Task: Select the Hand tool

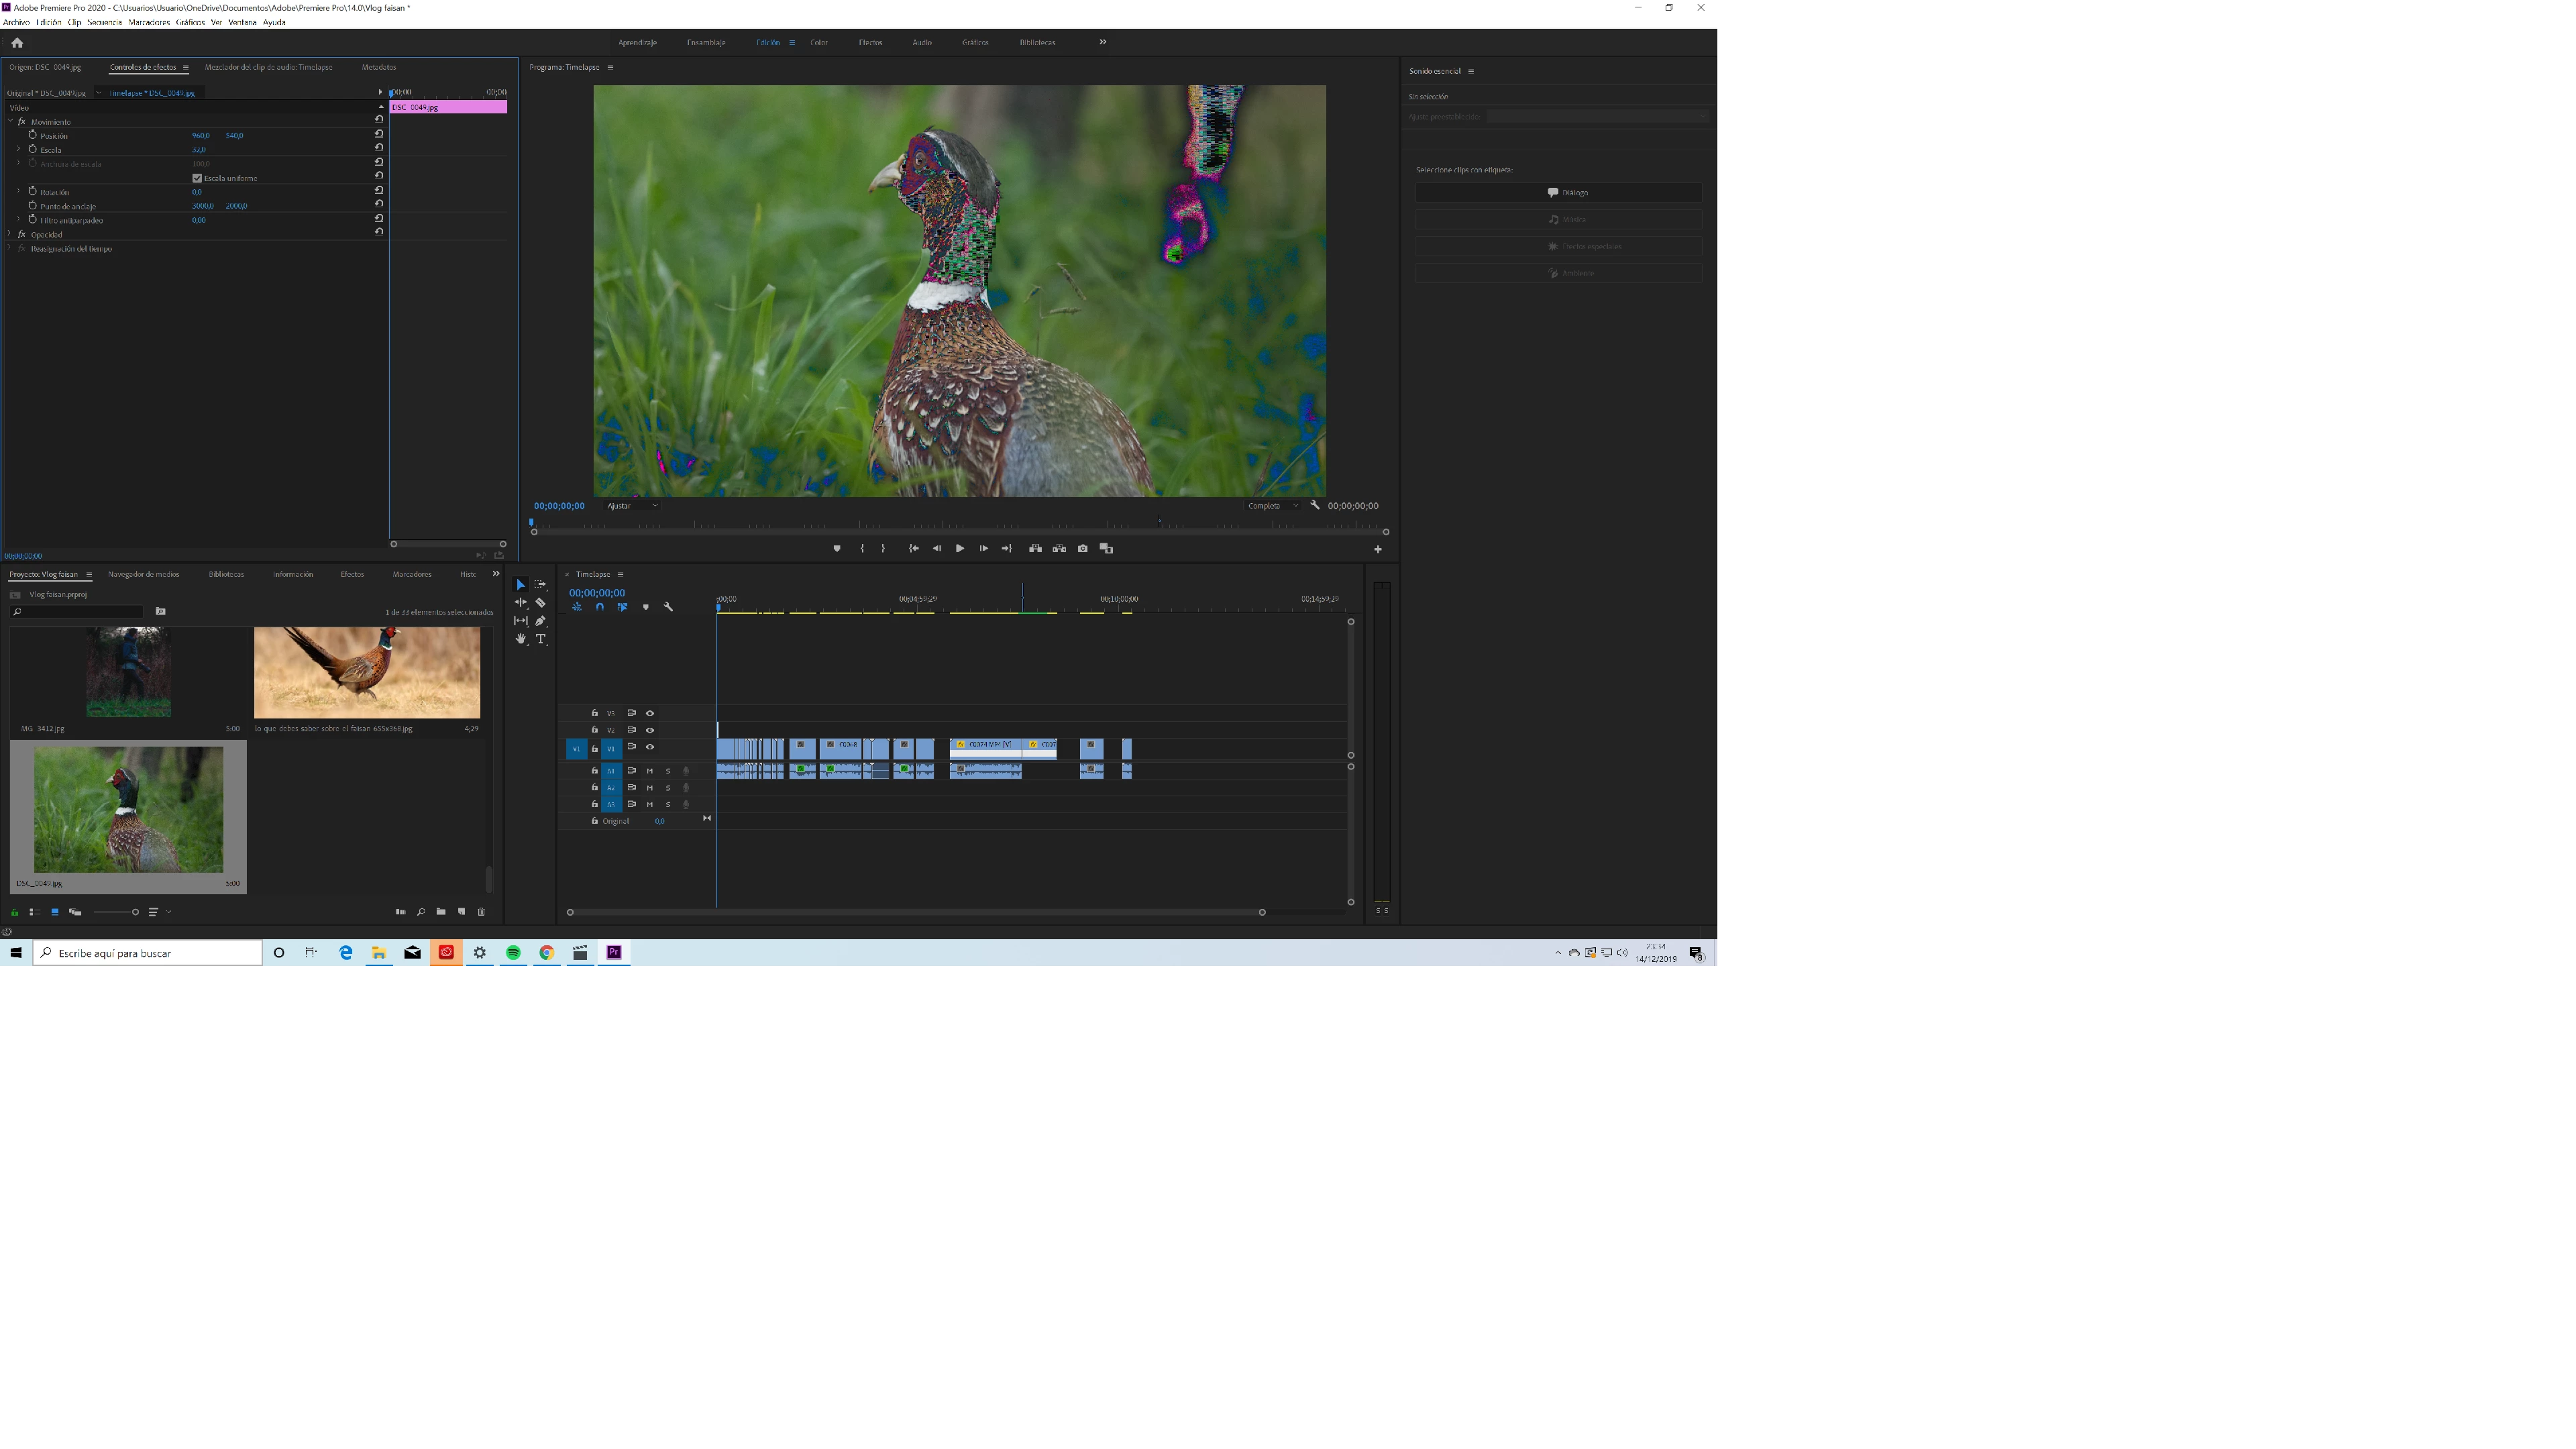Action: tap(520, 639)
